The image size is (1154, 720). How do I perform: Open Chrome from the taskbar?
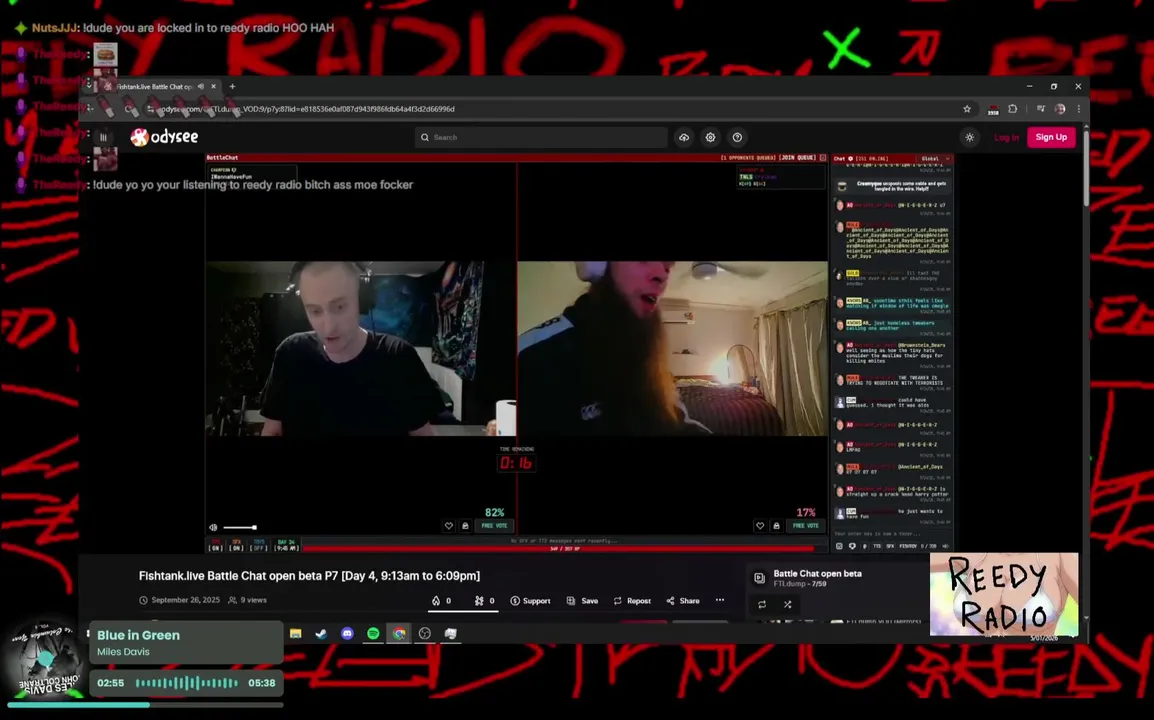tap(399, 633)
